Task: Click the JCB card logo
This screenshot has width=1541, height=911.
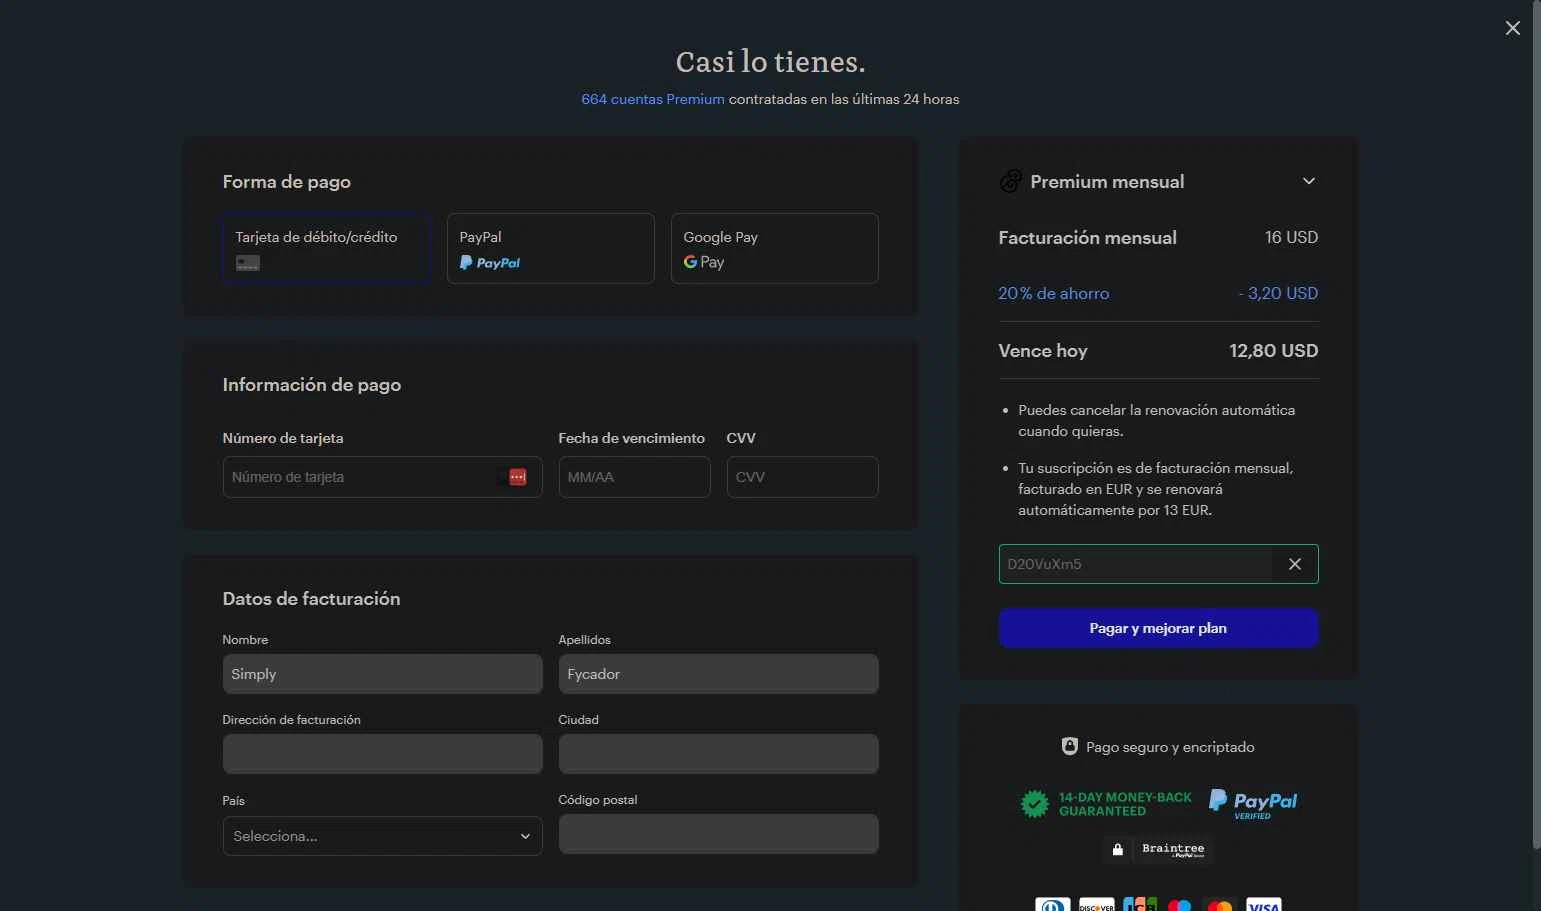Action: pyautogui.click(x=1140, y=905)
